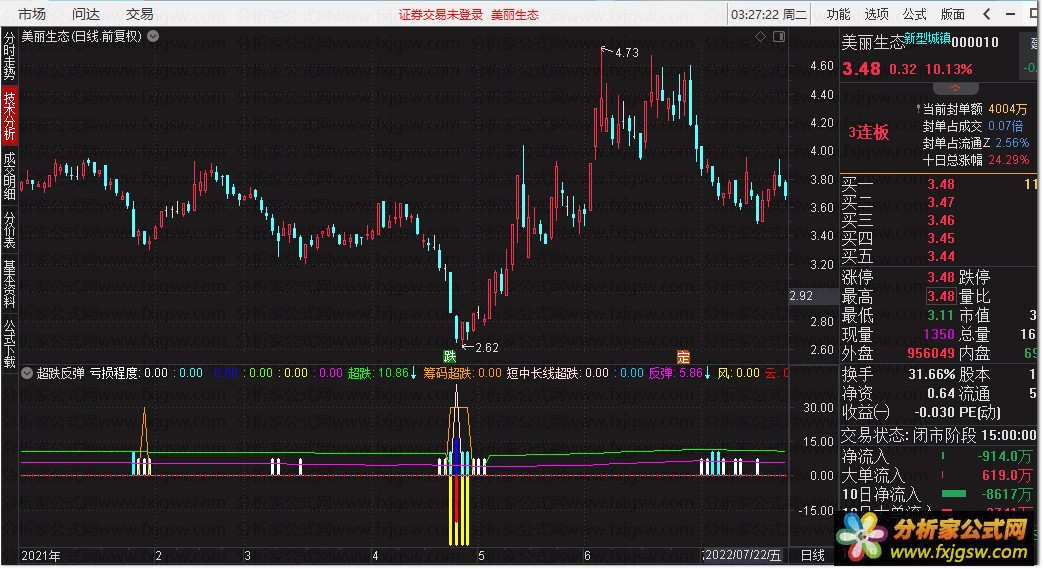Minimize the trading software window

[1011, 13]
